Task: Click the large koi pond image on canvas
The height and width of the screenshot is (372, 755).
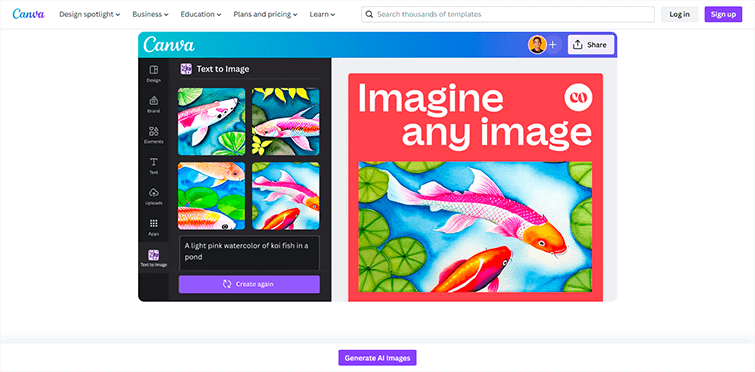Action: click(x=475, y=227)
